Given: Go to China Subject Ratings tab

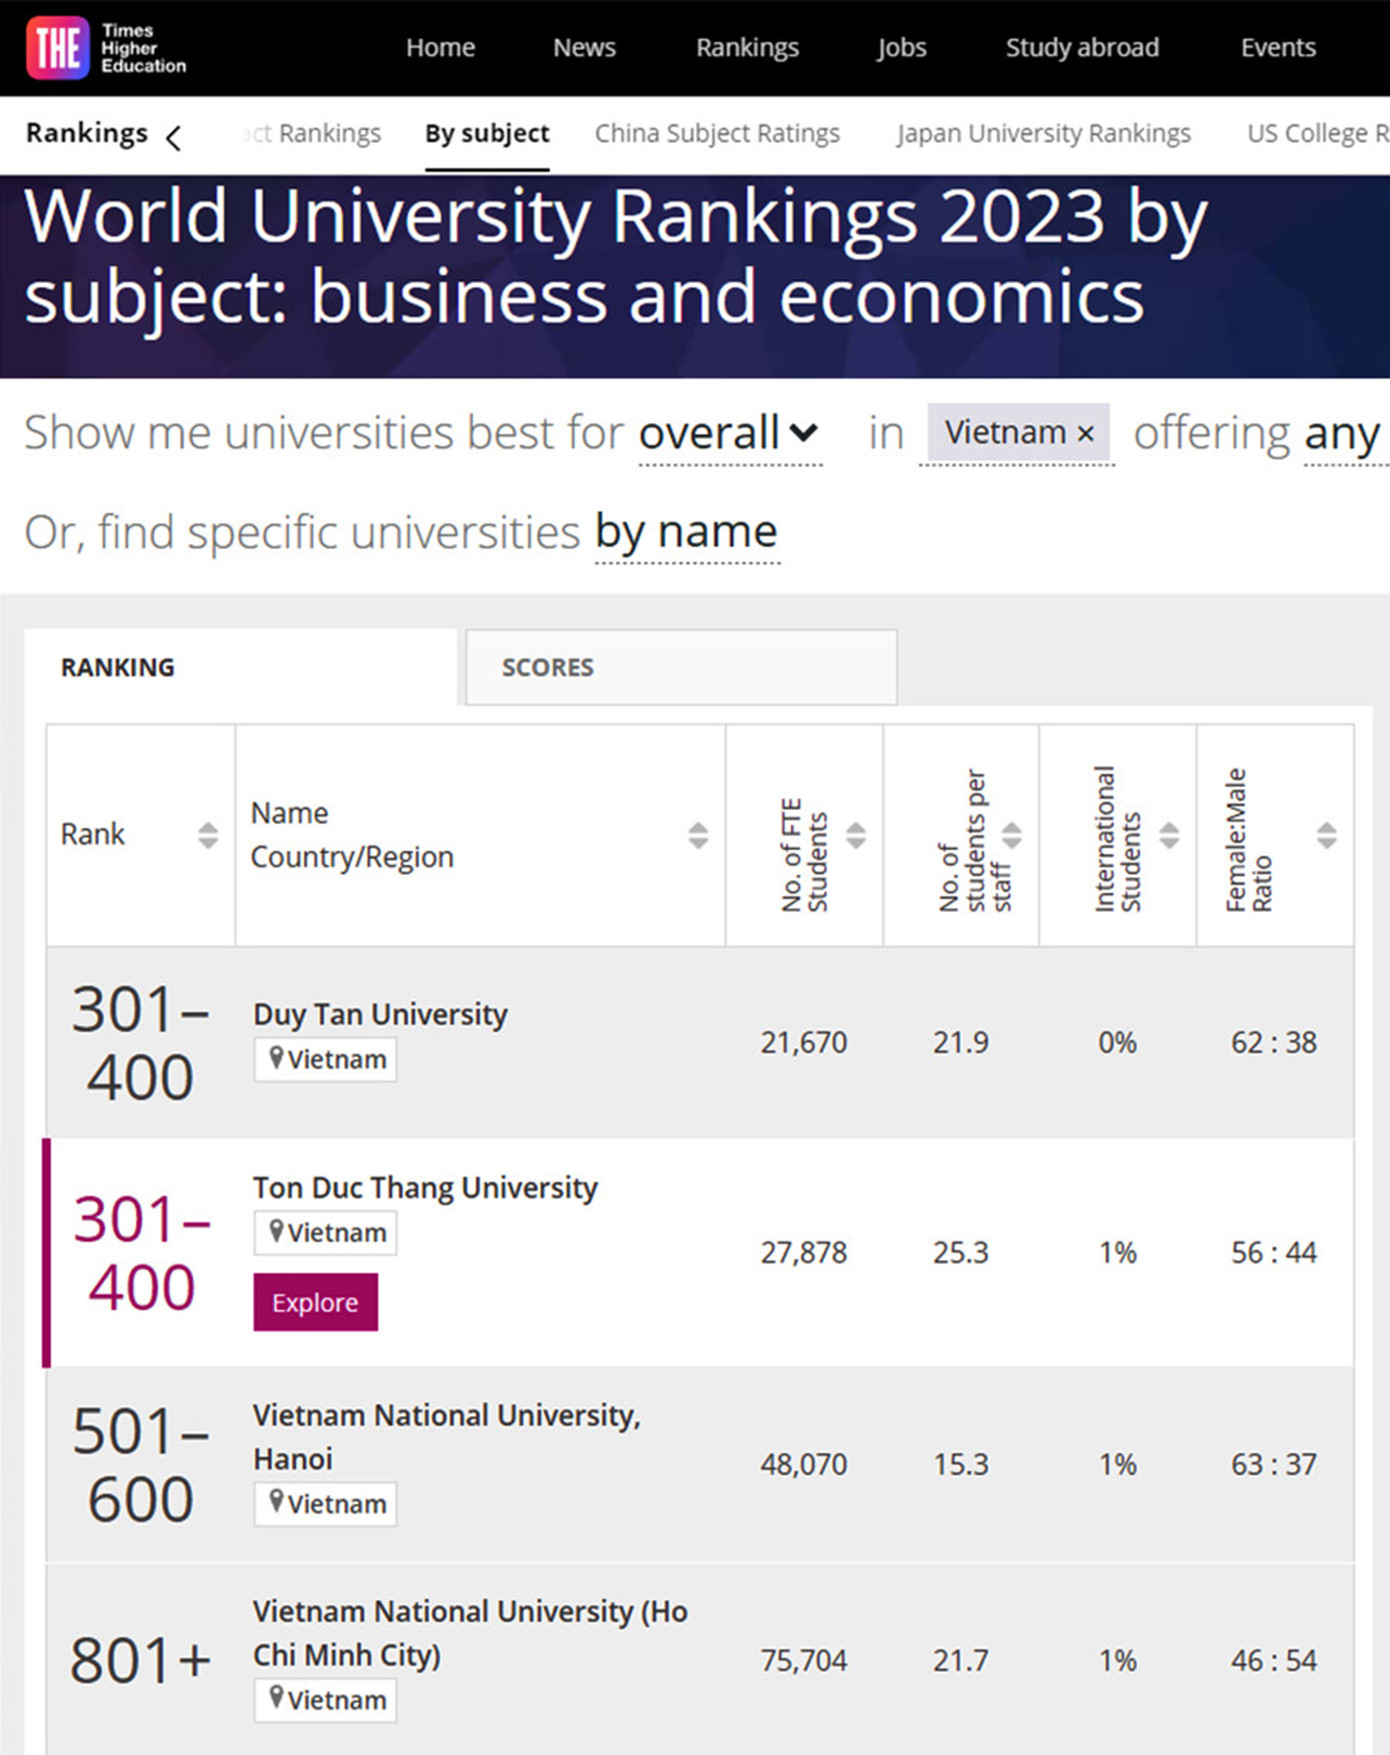Looking at the screenshot, I should (717, 134).
